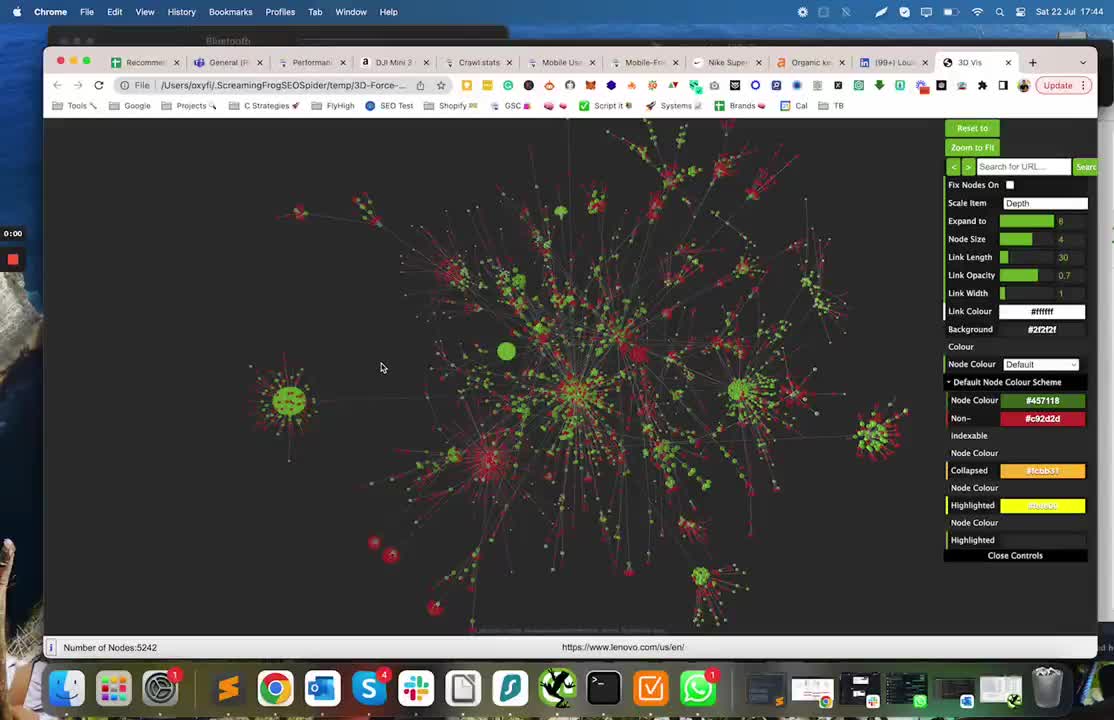The width and height of the screenshot is (1114, 720).
Task: Click the Search for URL input field
Action: pos(1022,167)
